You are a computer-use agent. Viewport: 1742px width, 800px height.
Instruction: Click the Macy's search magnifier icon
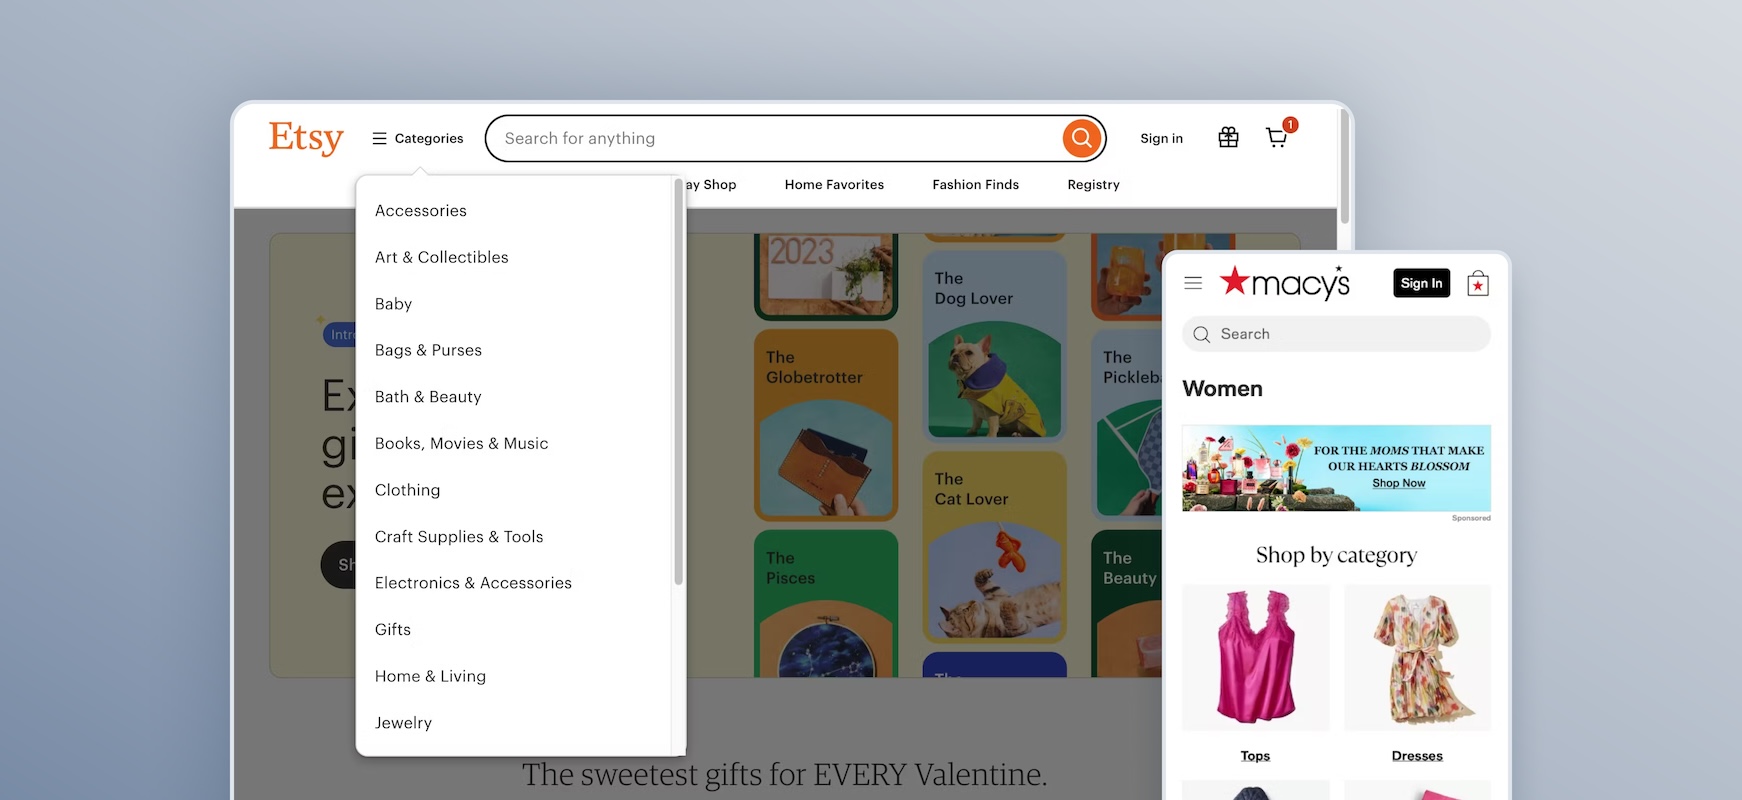click(x=1202, y=335)
